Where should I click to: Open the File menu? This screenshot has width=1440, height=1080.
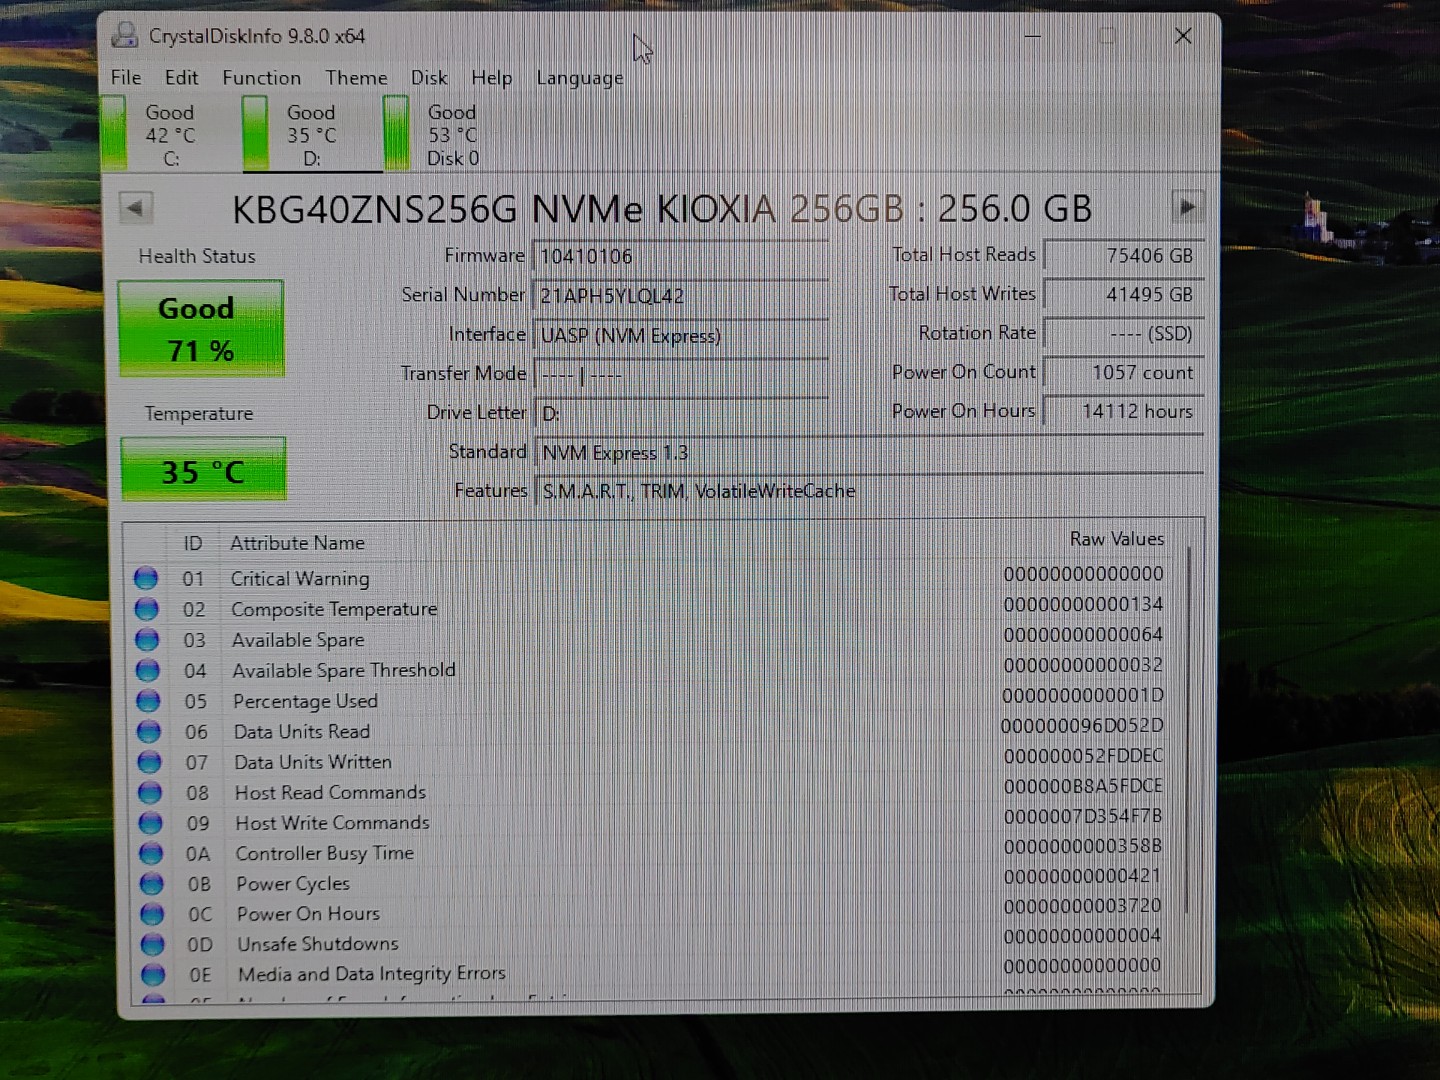point(126,77)
